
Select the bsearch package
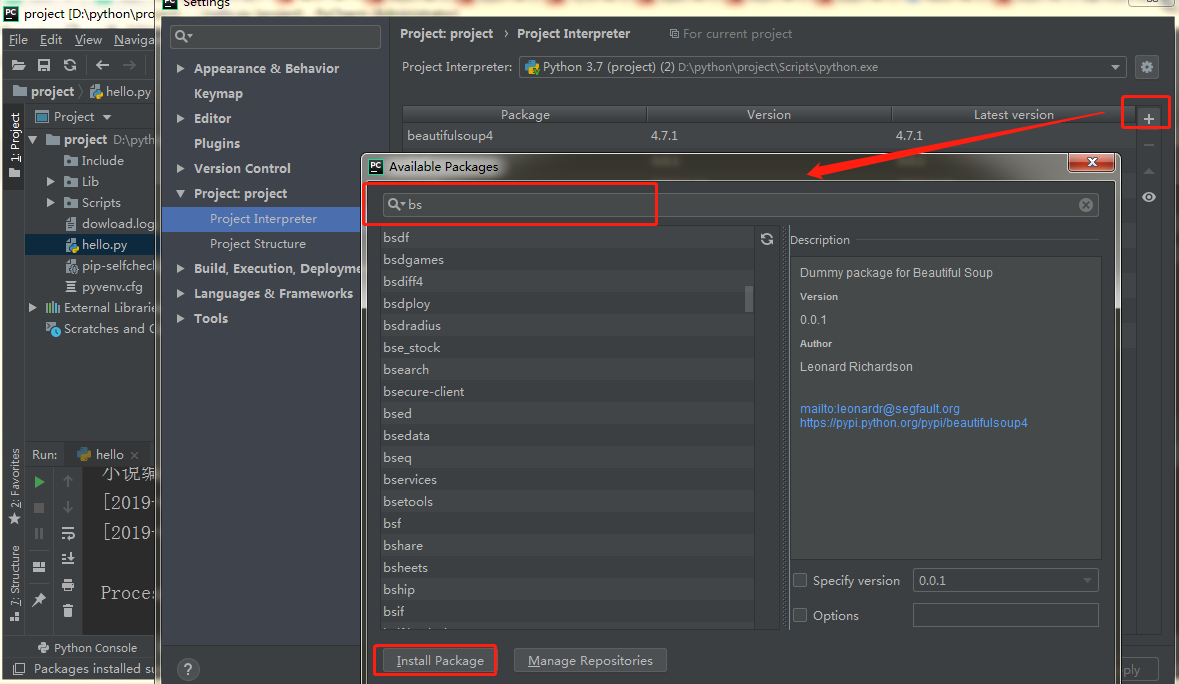[567, 369]
